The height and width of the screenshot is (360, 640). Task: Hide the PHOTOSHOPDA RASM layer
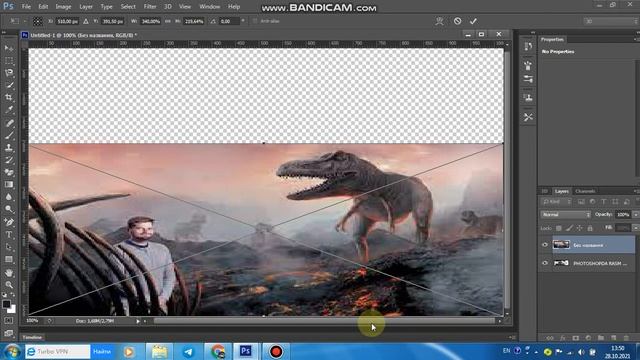pos(545,263)
